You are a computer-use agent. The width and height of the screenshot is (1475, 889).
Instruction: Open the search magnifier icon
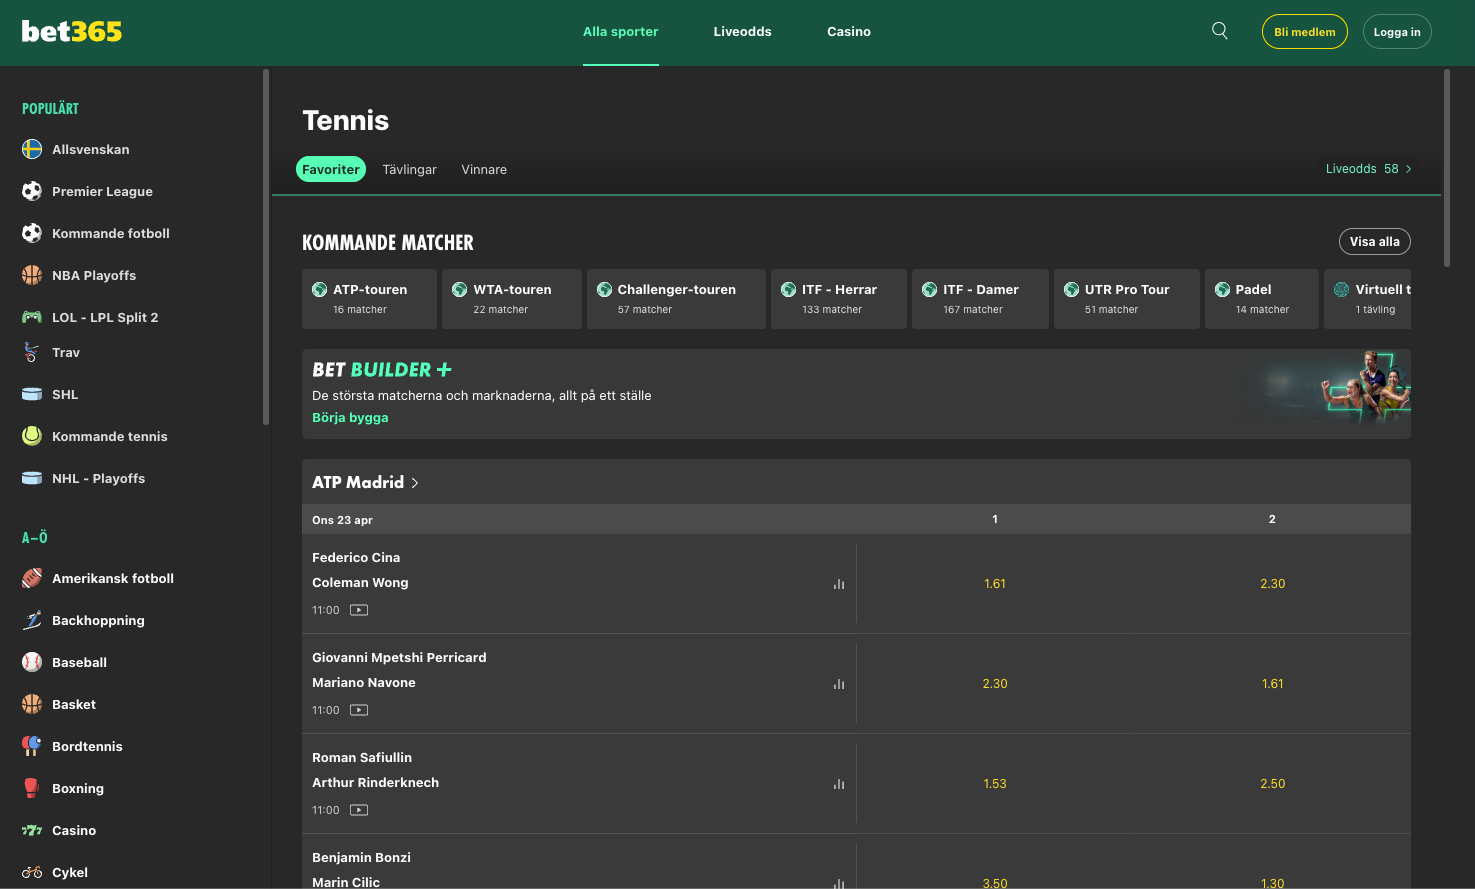tap(1220, 31)
